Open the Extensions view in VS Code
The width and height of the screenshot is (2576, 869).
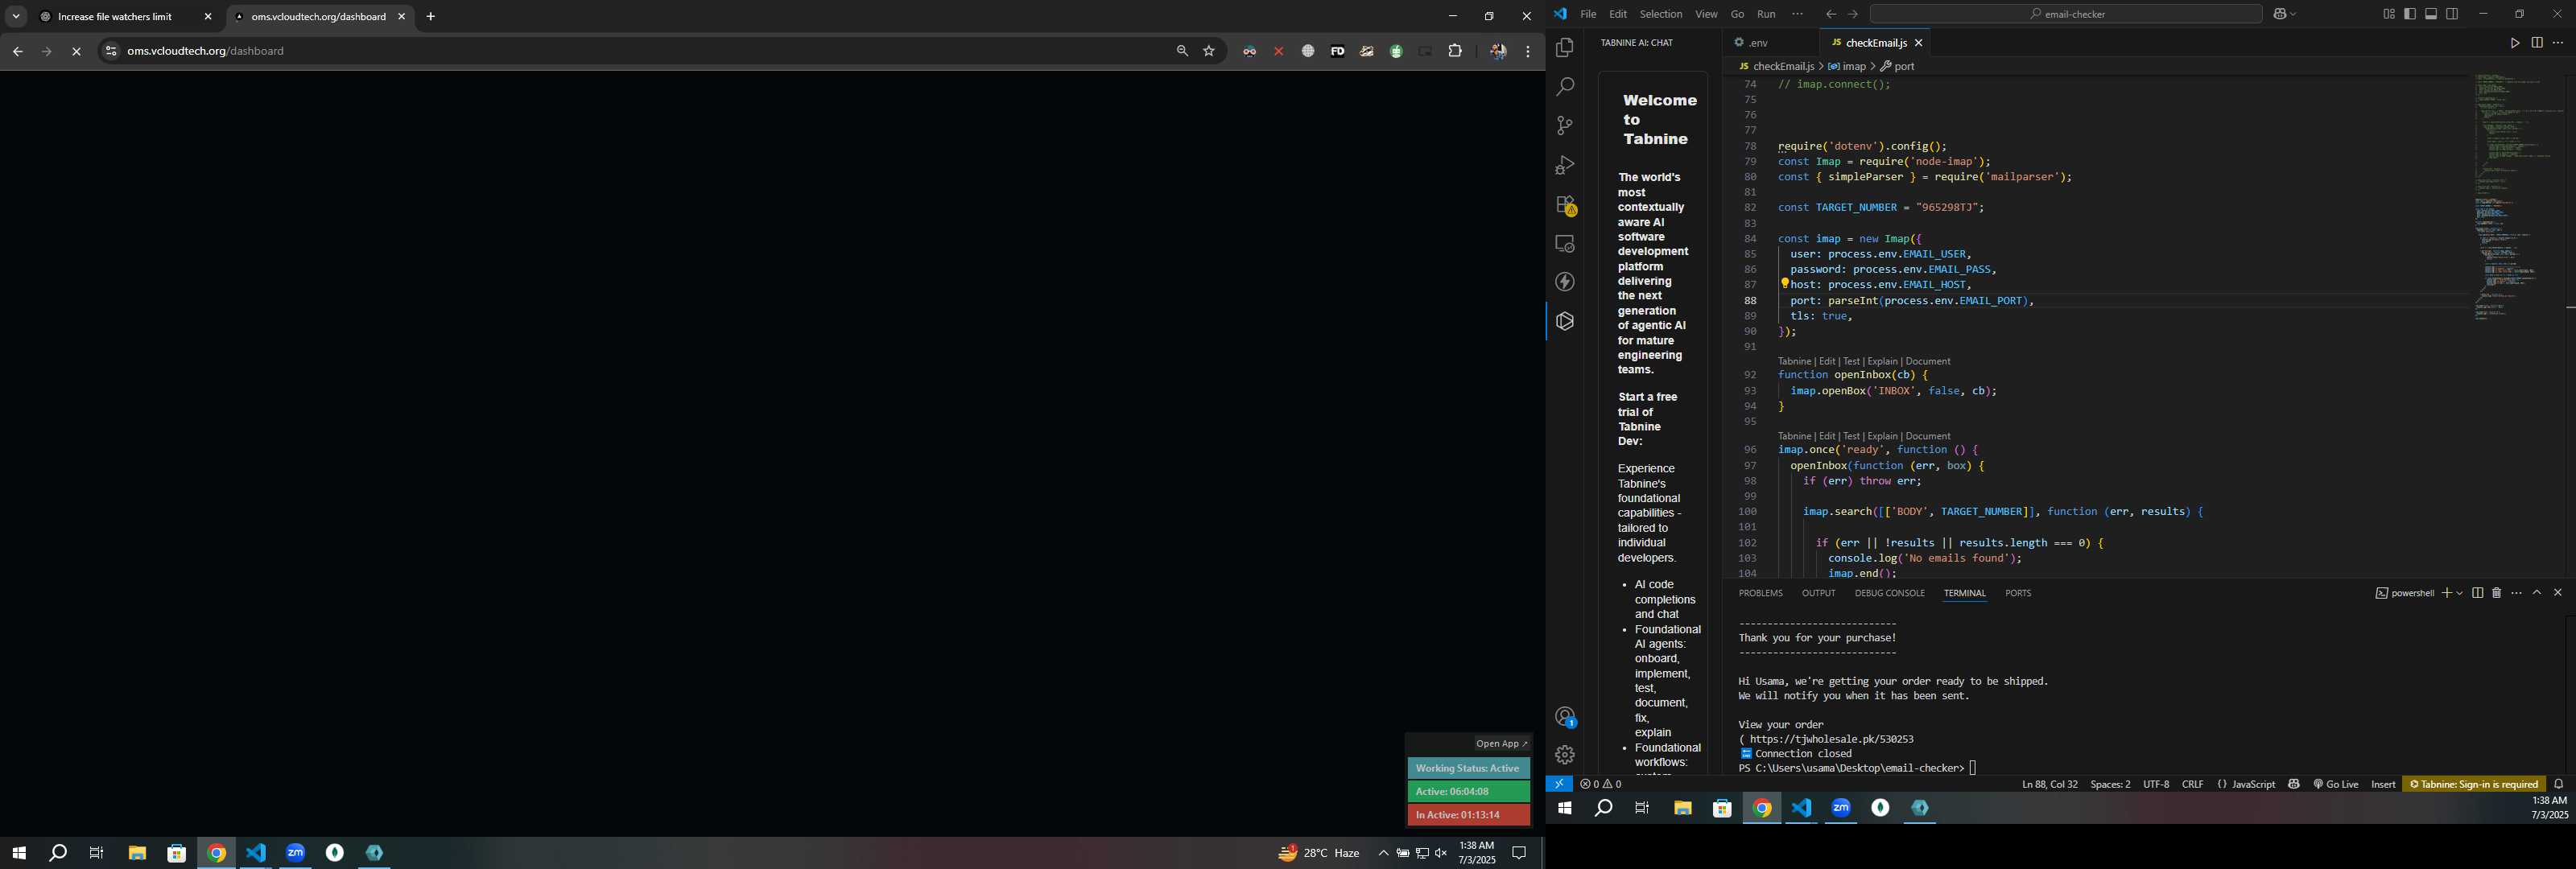(x=1564, y=205)
